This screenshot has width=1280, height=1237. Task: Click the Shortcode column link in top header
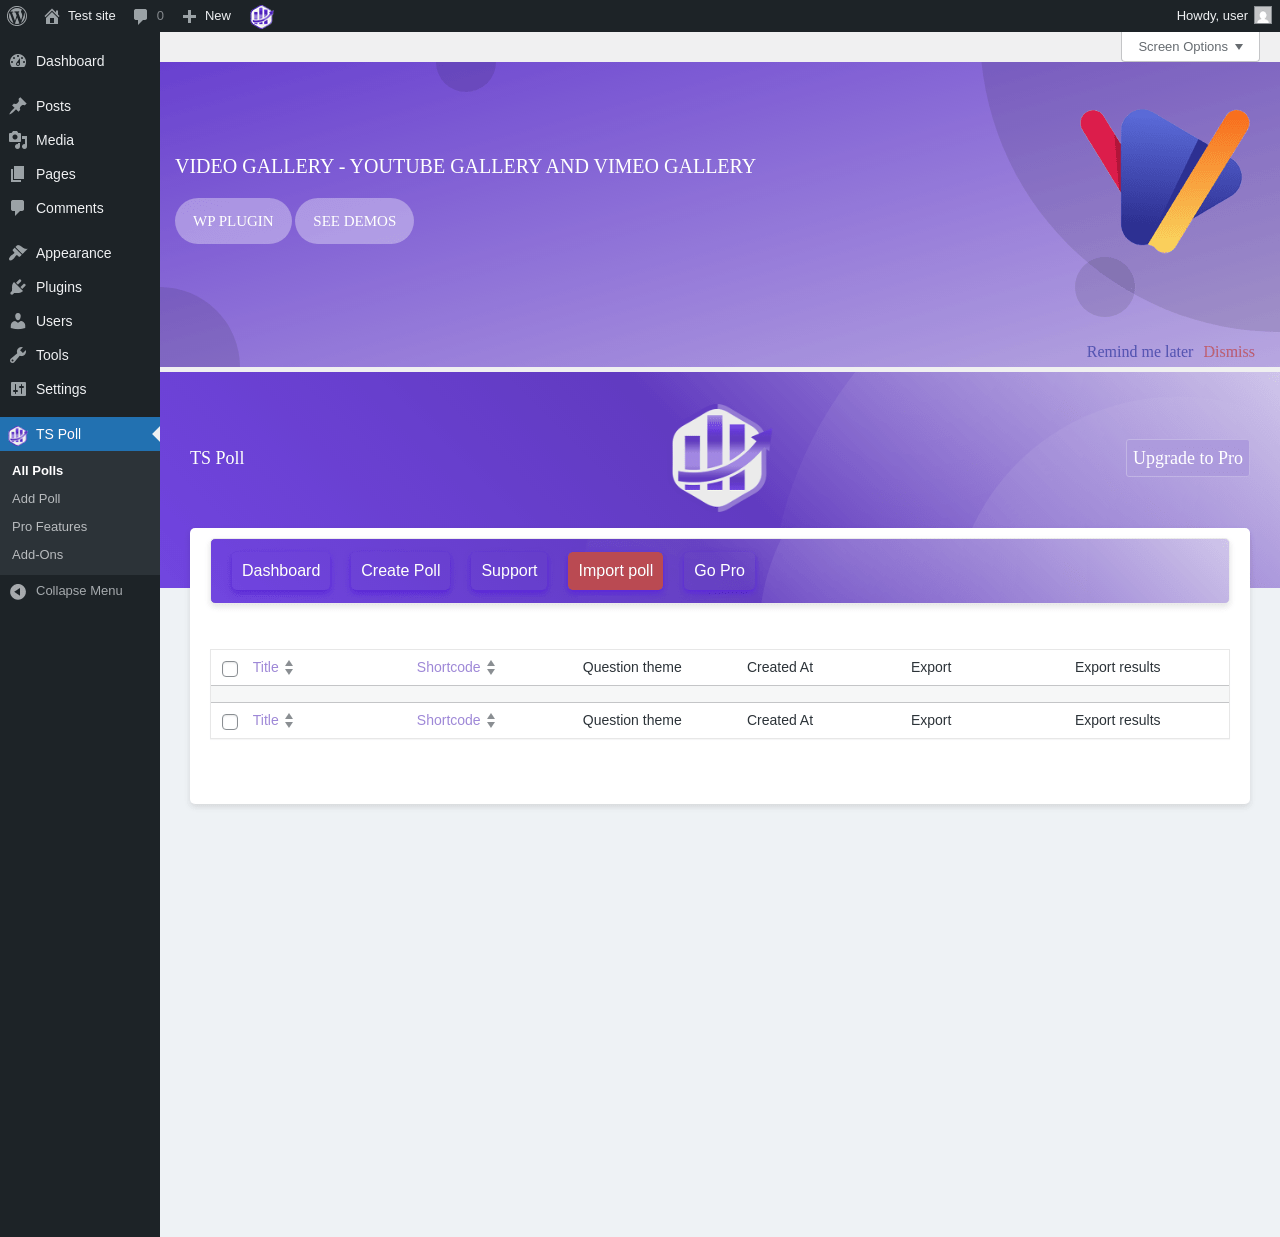coord(448,667)
